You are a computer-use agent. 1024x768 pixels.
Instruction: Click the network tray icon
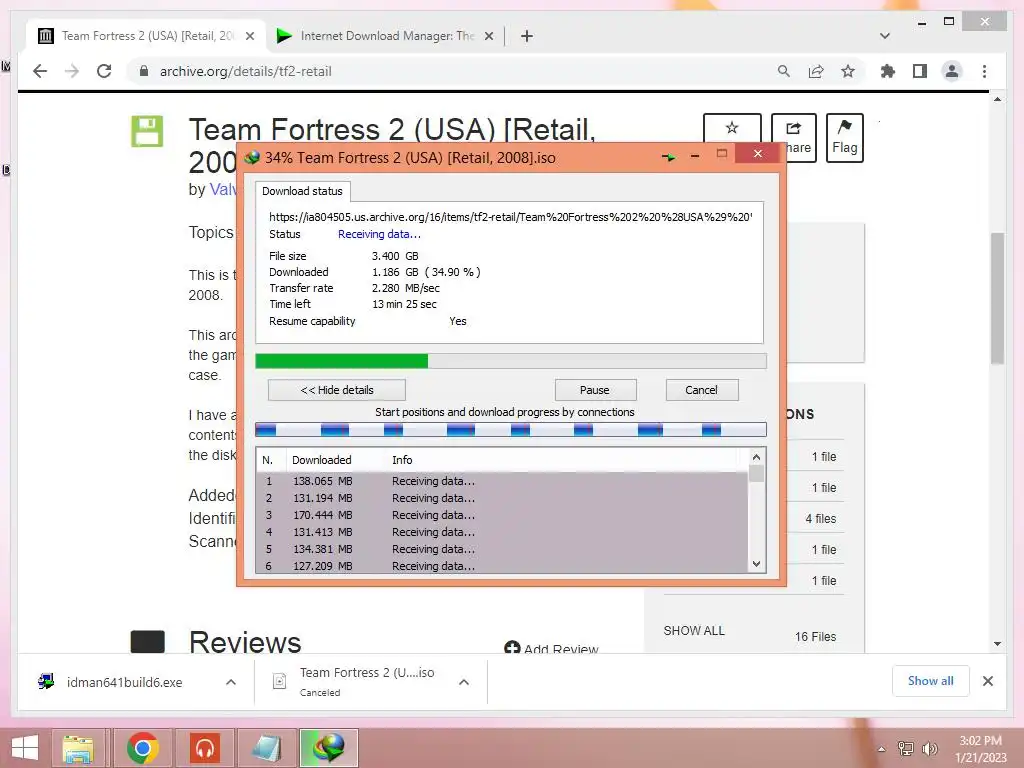[x=906, y=749]
